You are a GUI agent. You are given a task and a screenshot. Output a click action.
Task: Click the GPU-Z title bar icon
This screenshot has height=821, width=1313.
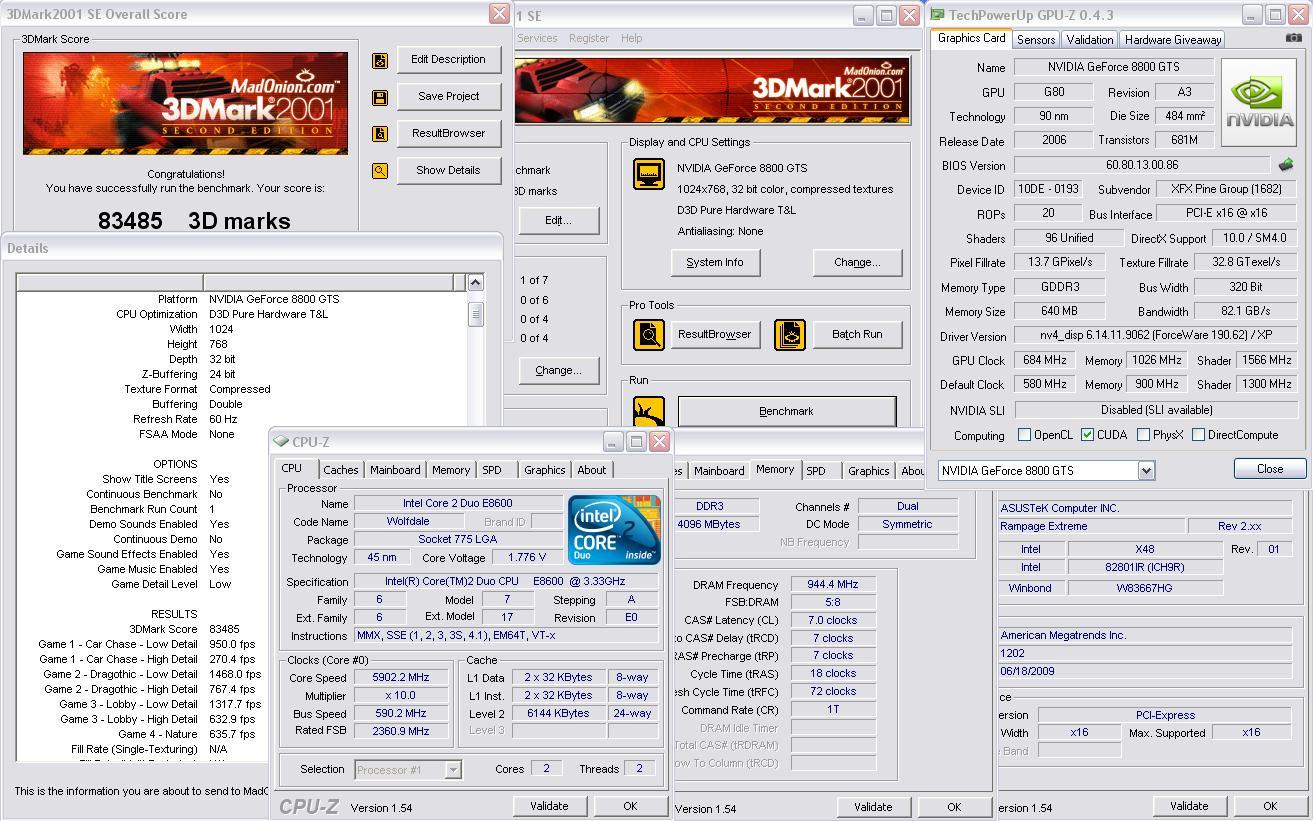tap(938, 14)
